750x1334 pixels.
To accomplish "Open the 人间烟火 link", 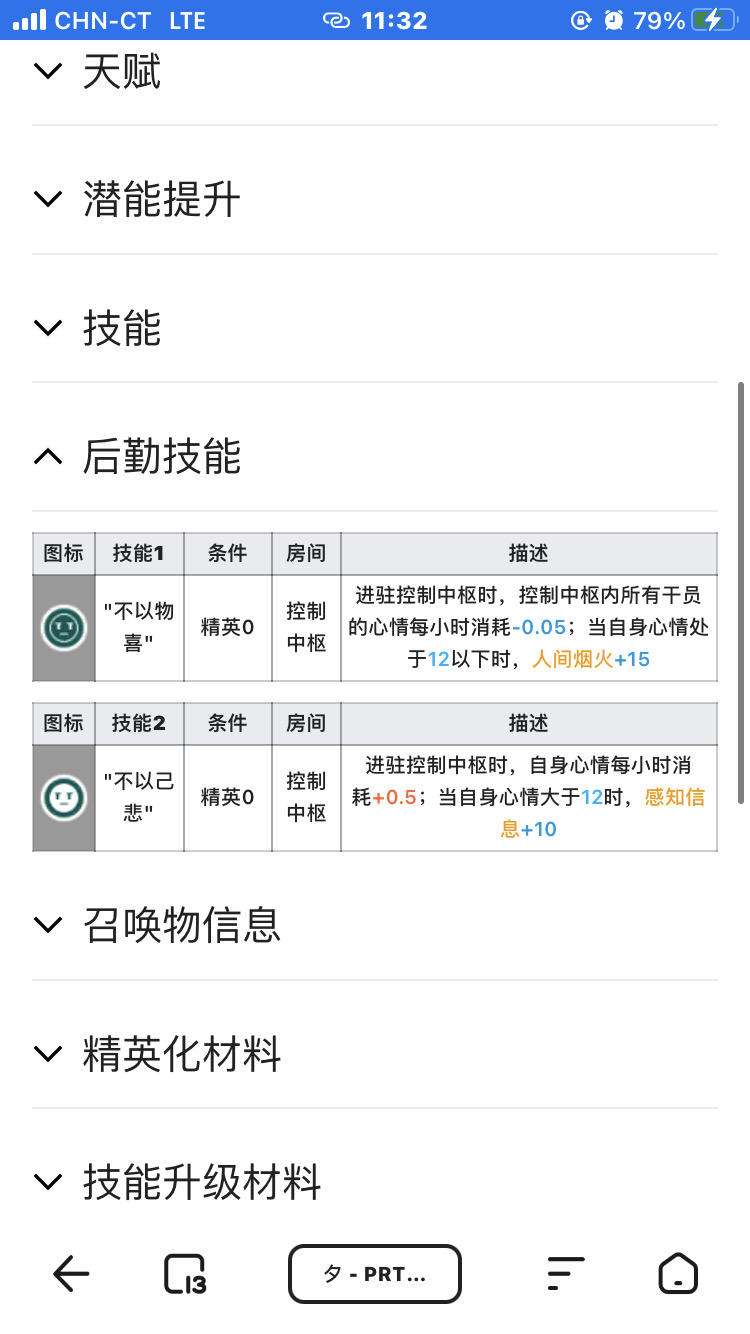I will pos(572,659).
